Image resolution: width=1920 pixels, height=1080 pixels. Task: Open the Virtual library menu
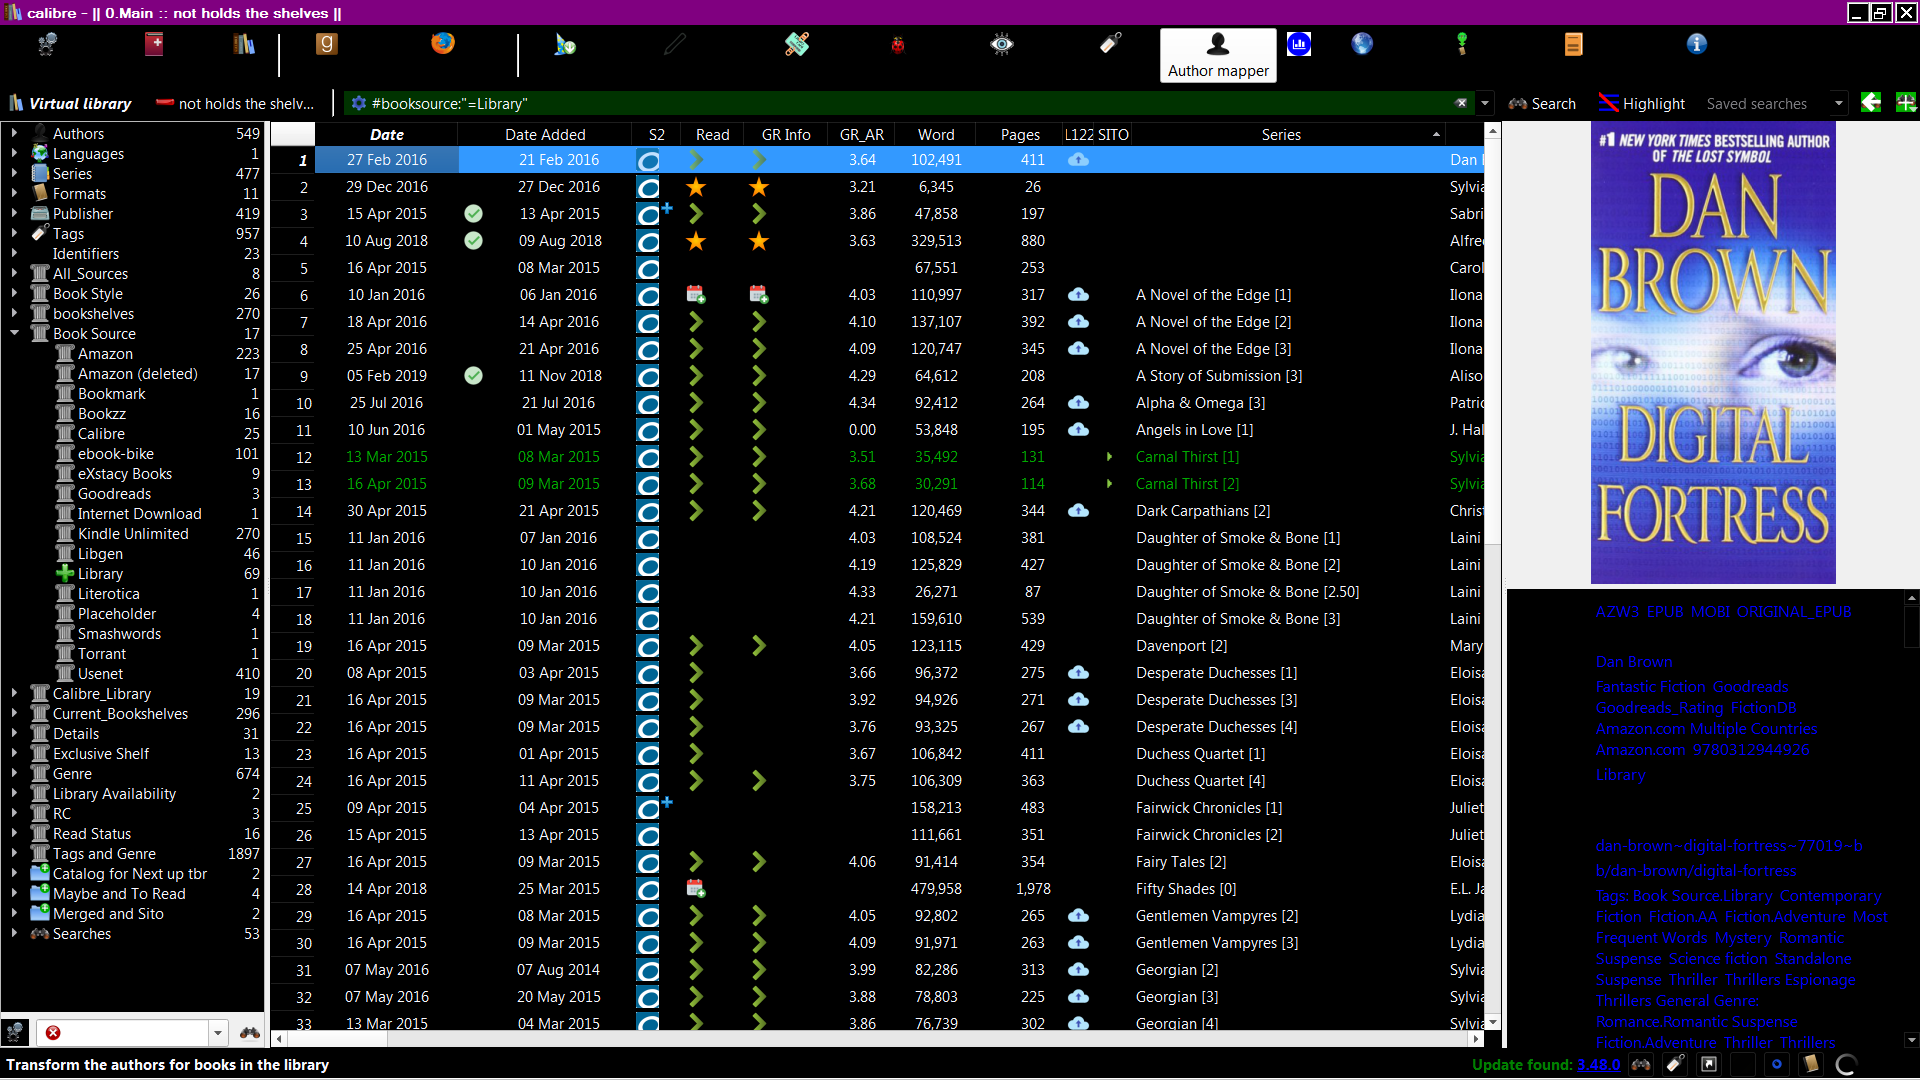coord(70,104)
